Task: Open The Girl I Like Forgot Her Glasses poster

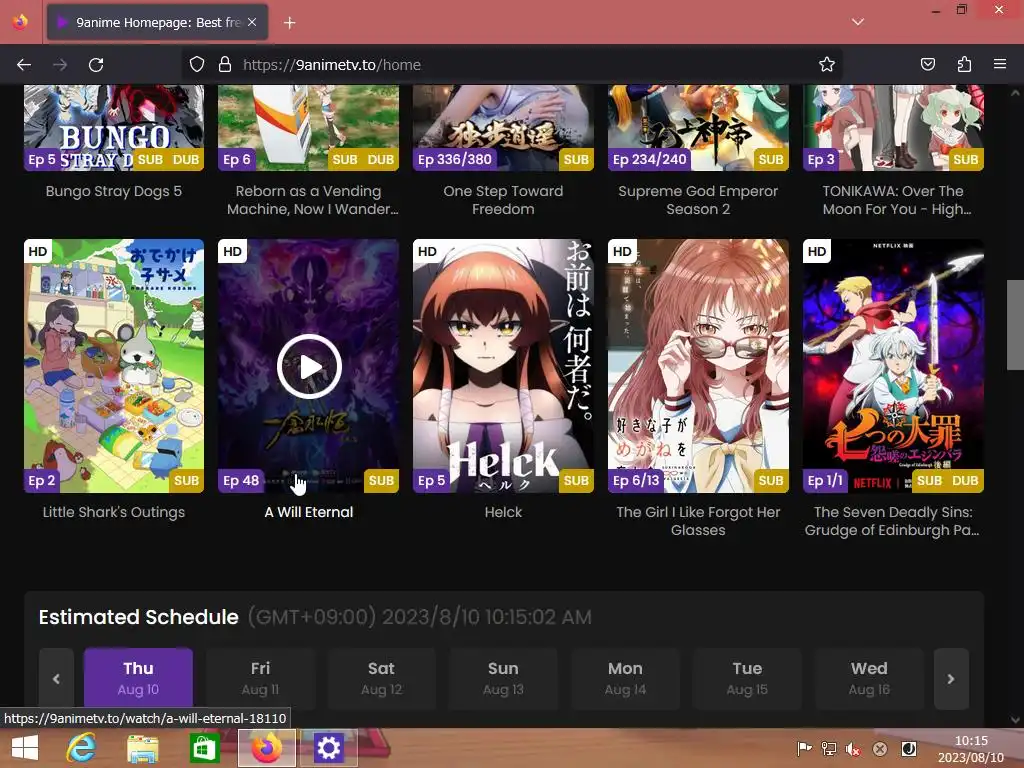Action: (698, 366)
